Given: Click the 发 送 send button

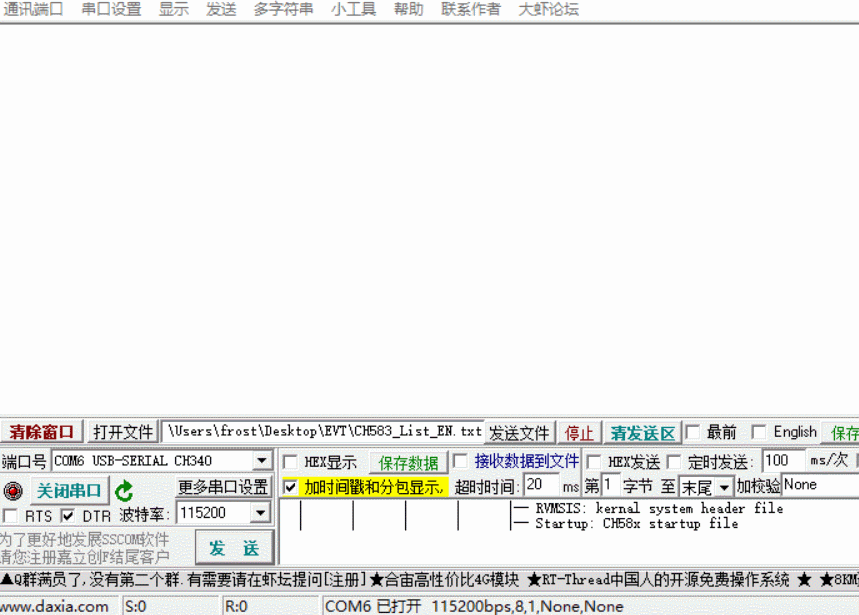Looking at the screenshot, I should (x=234, y=548).
